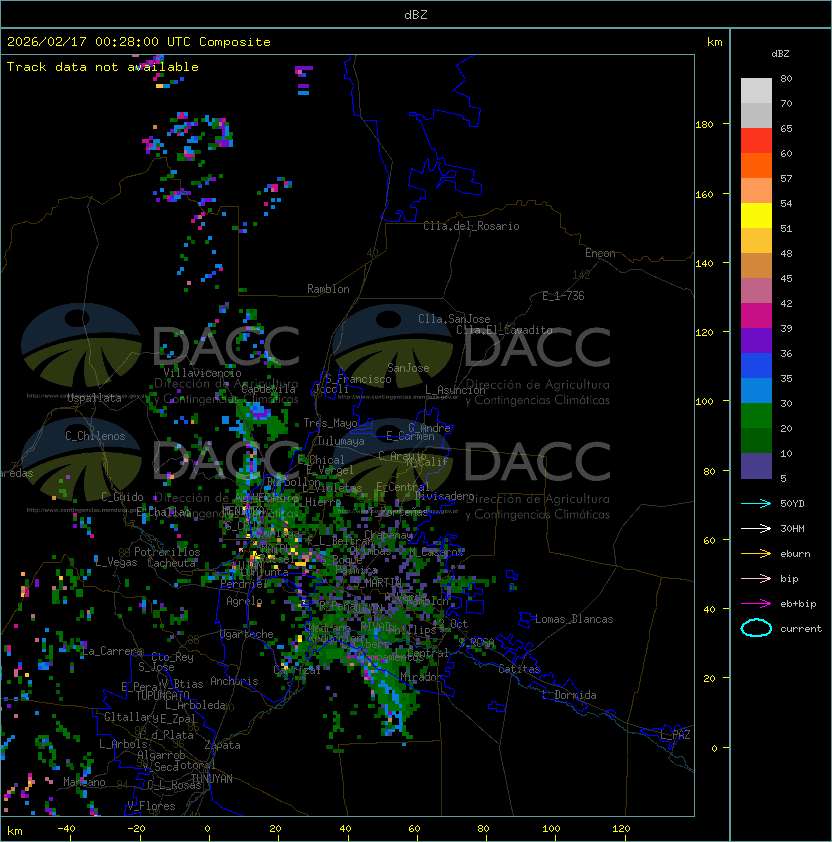Click the 'Encon' map label

pyautogui.click(x=600, y=253)
